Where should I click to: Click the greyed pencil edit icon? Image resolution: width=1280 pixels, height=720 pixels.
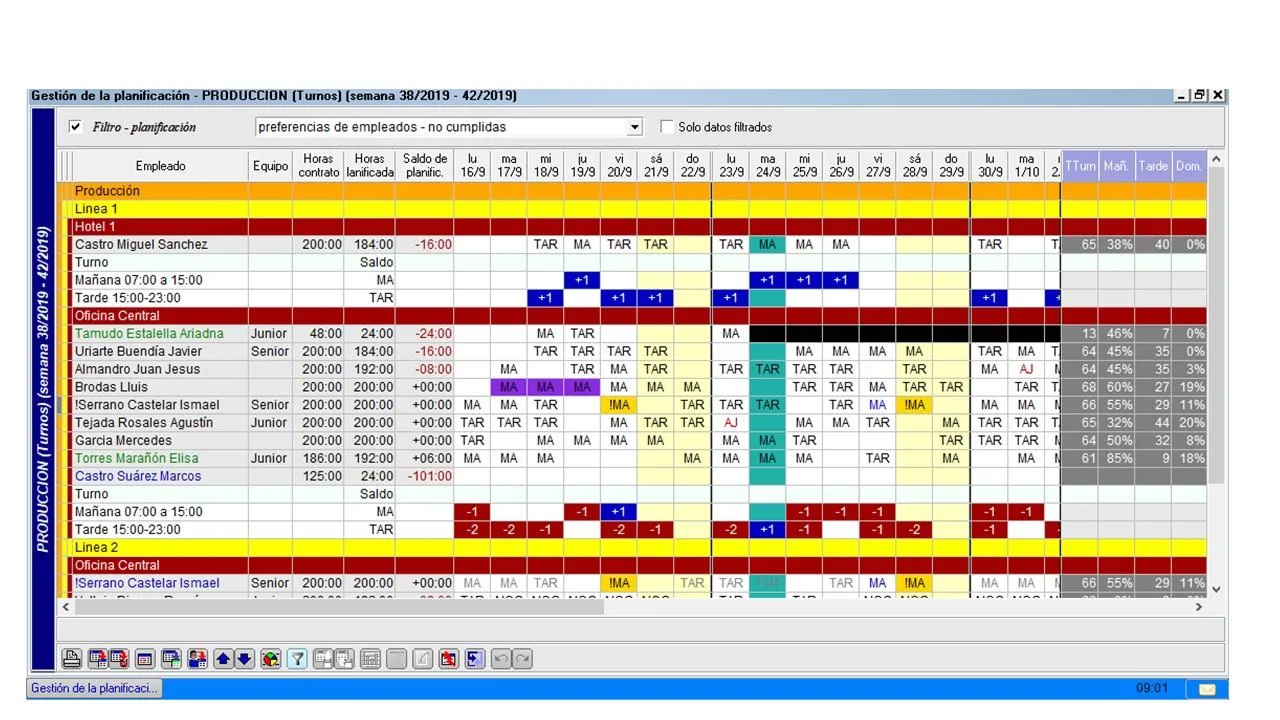pos(422,659)
